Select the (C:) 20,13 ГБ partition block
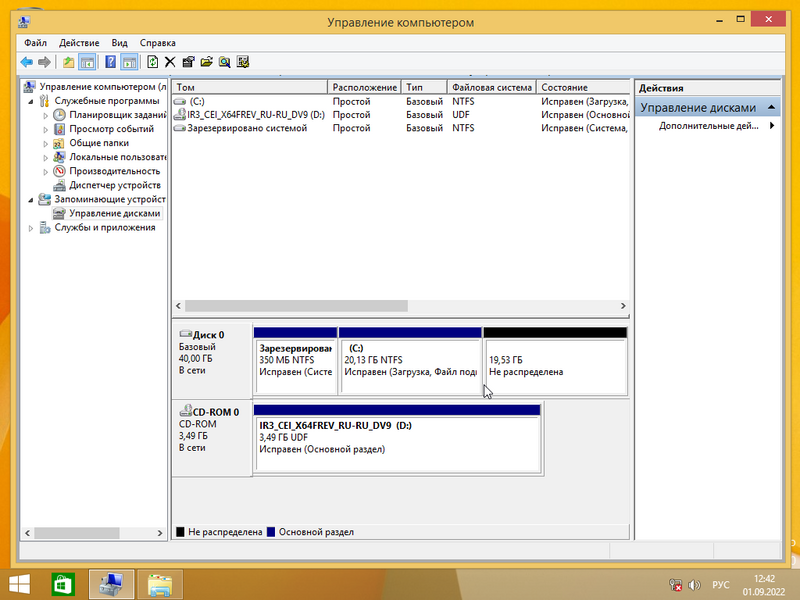Viewport: 800px width, 600px height. [x=410, y=361]
